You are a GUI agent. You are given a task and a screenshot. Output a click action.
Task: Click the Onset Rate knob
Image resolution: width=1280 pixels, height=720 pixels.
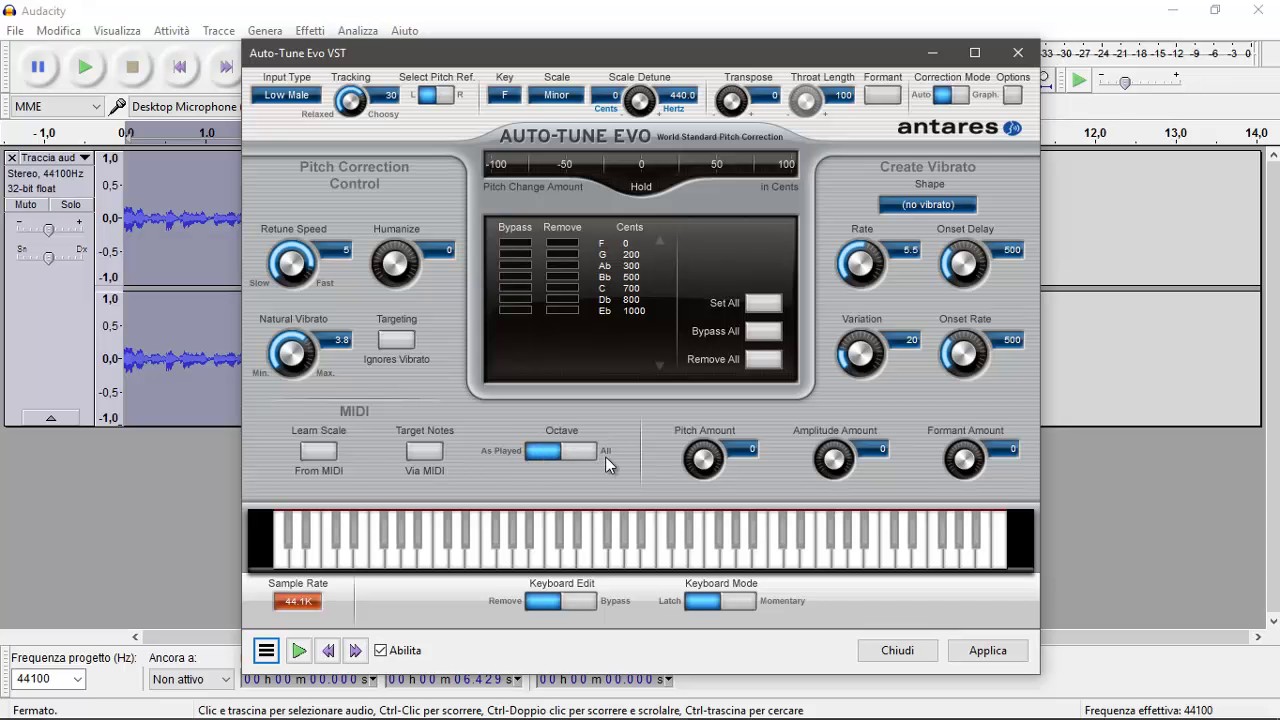click(x=964, y=354)
